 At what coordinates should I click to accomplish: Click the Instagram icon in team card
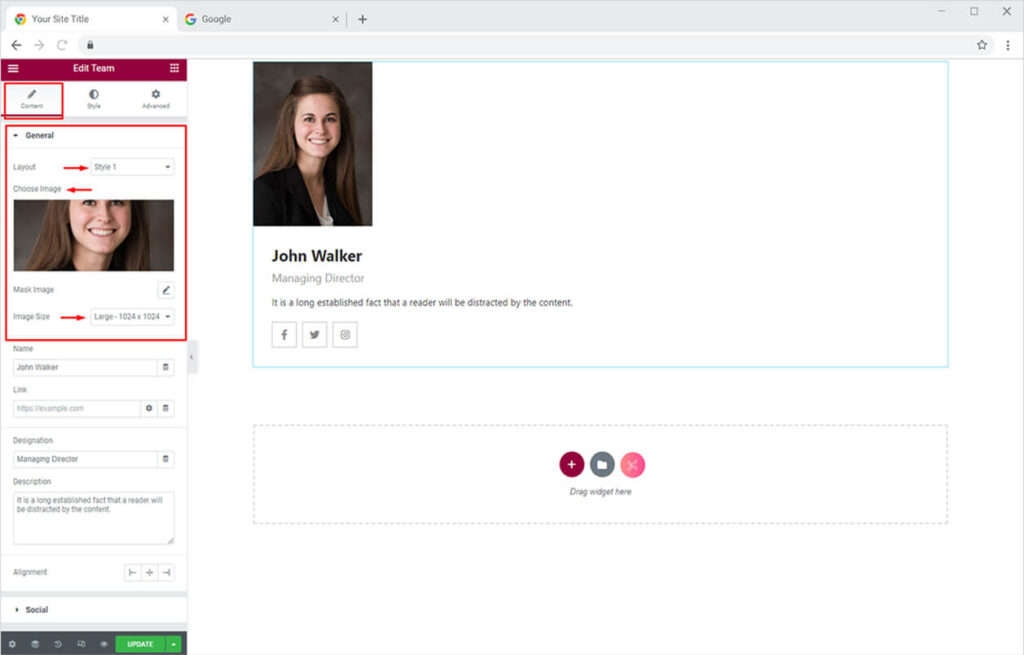(345, 335)
